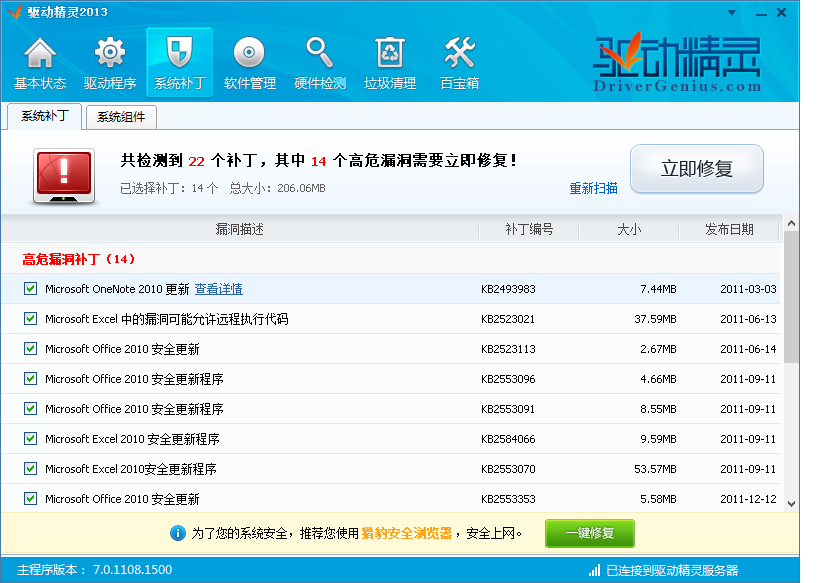Uncheck the KB2523021 Excel vulnerability patch
819x583 pixels.
(x=30, y=318)
